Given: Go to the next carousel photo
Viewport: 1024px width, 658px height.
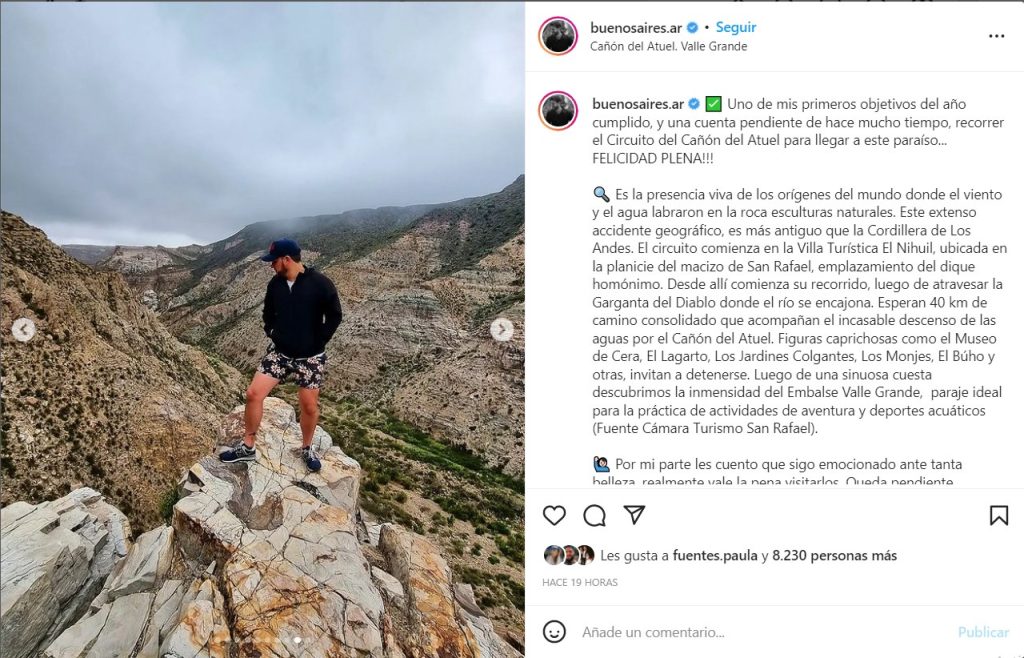Looking at the screenshot, I should click(x=503, y=330).
